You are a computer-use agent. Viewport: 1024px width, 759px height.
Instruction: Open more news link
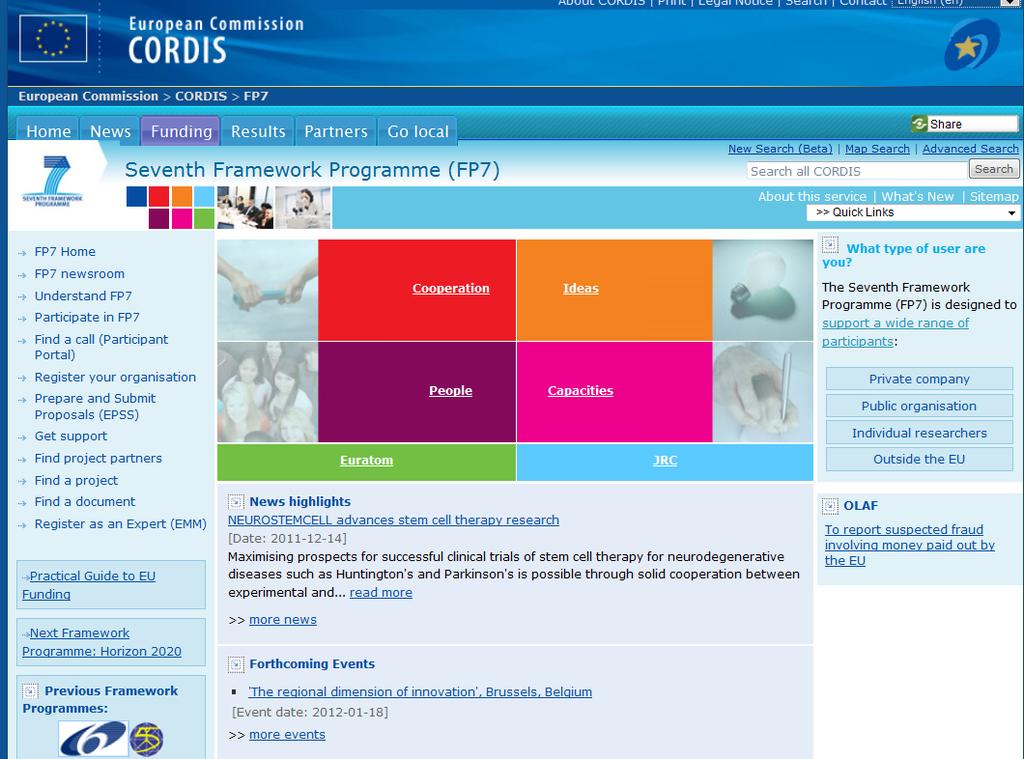pos(283,620)
